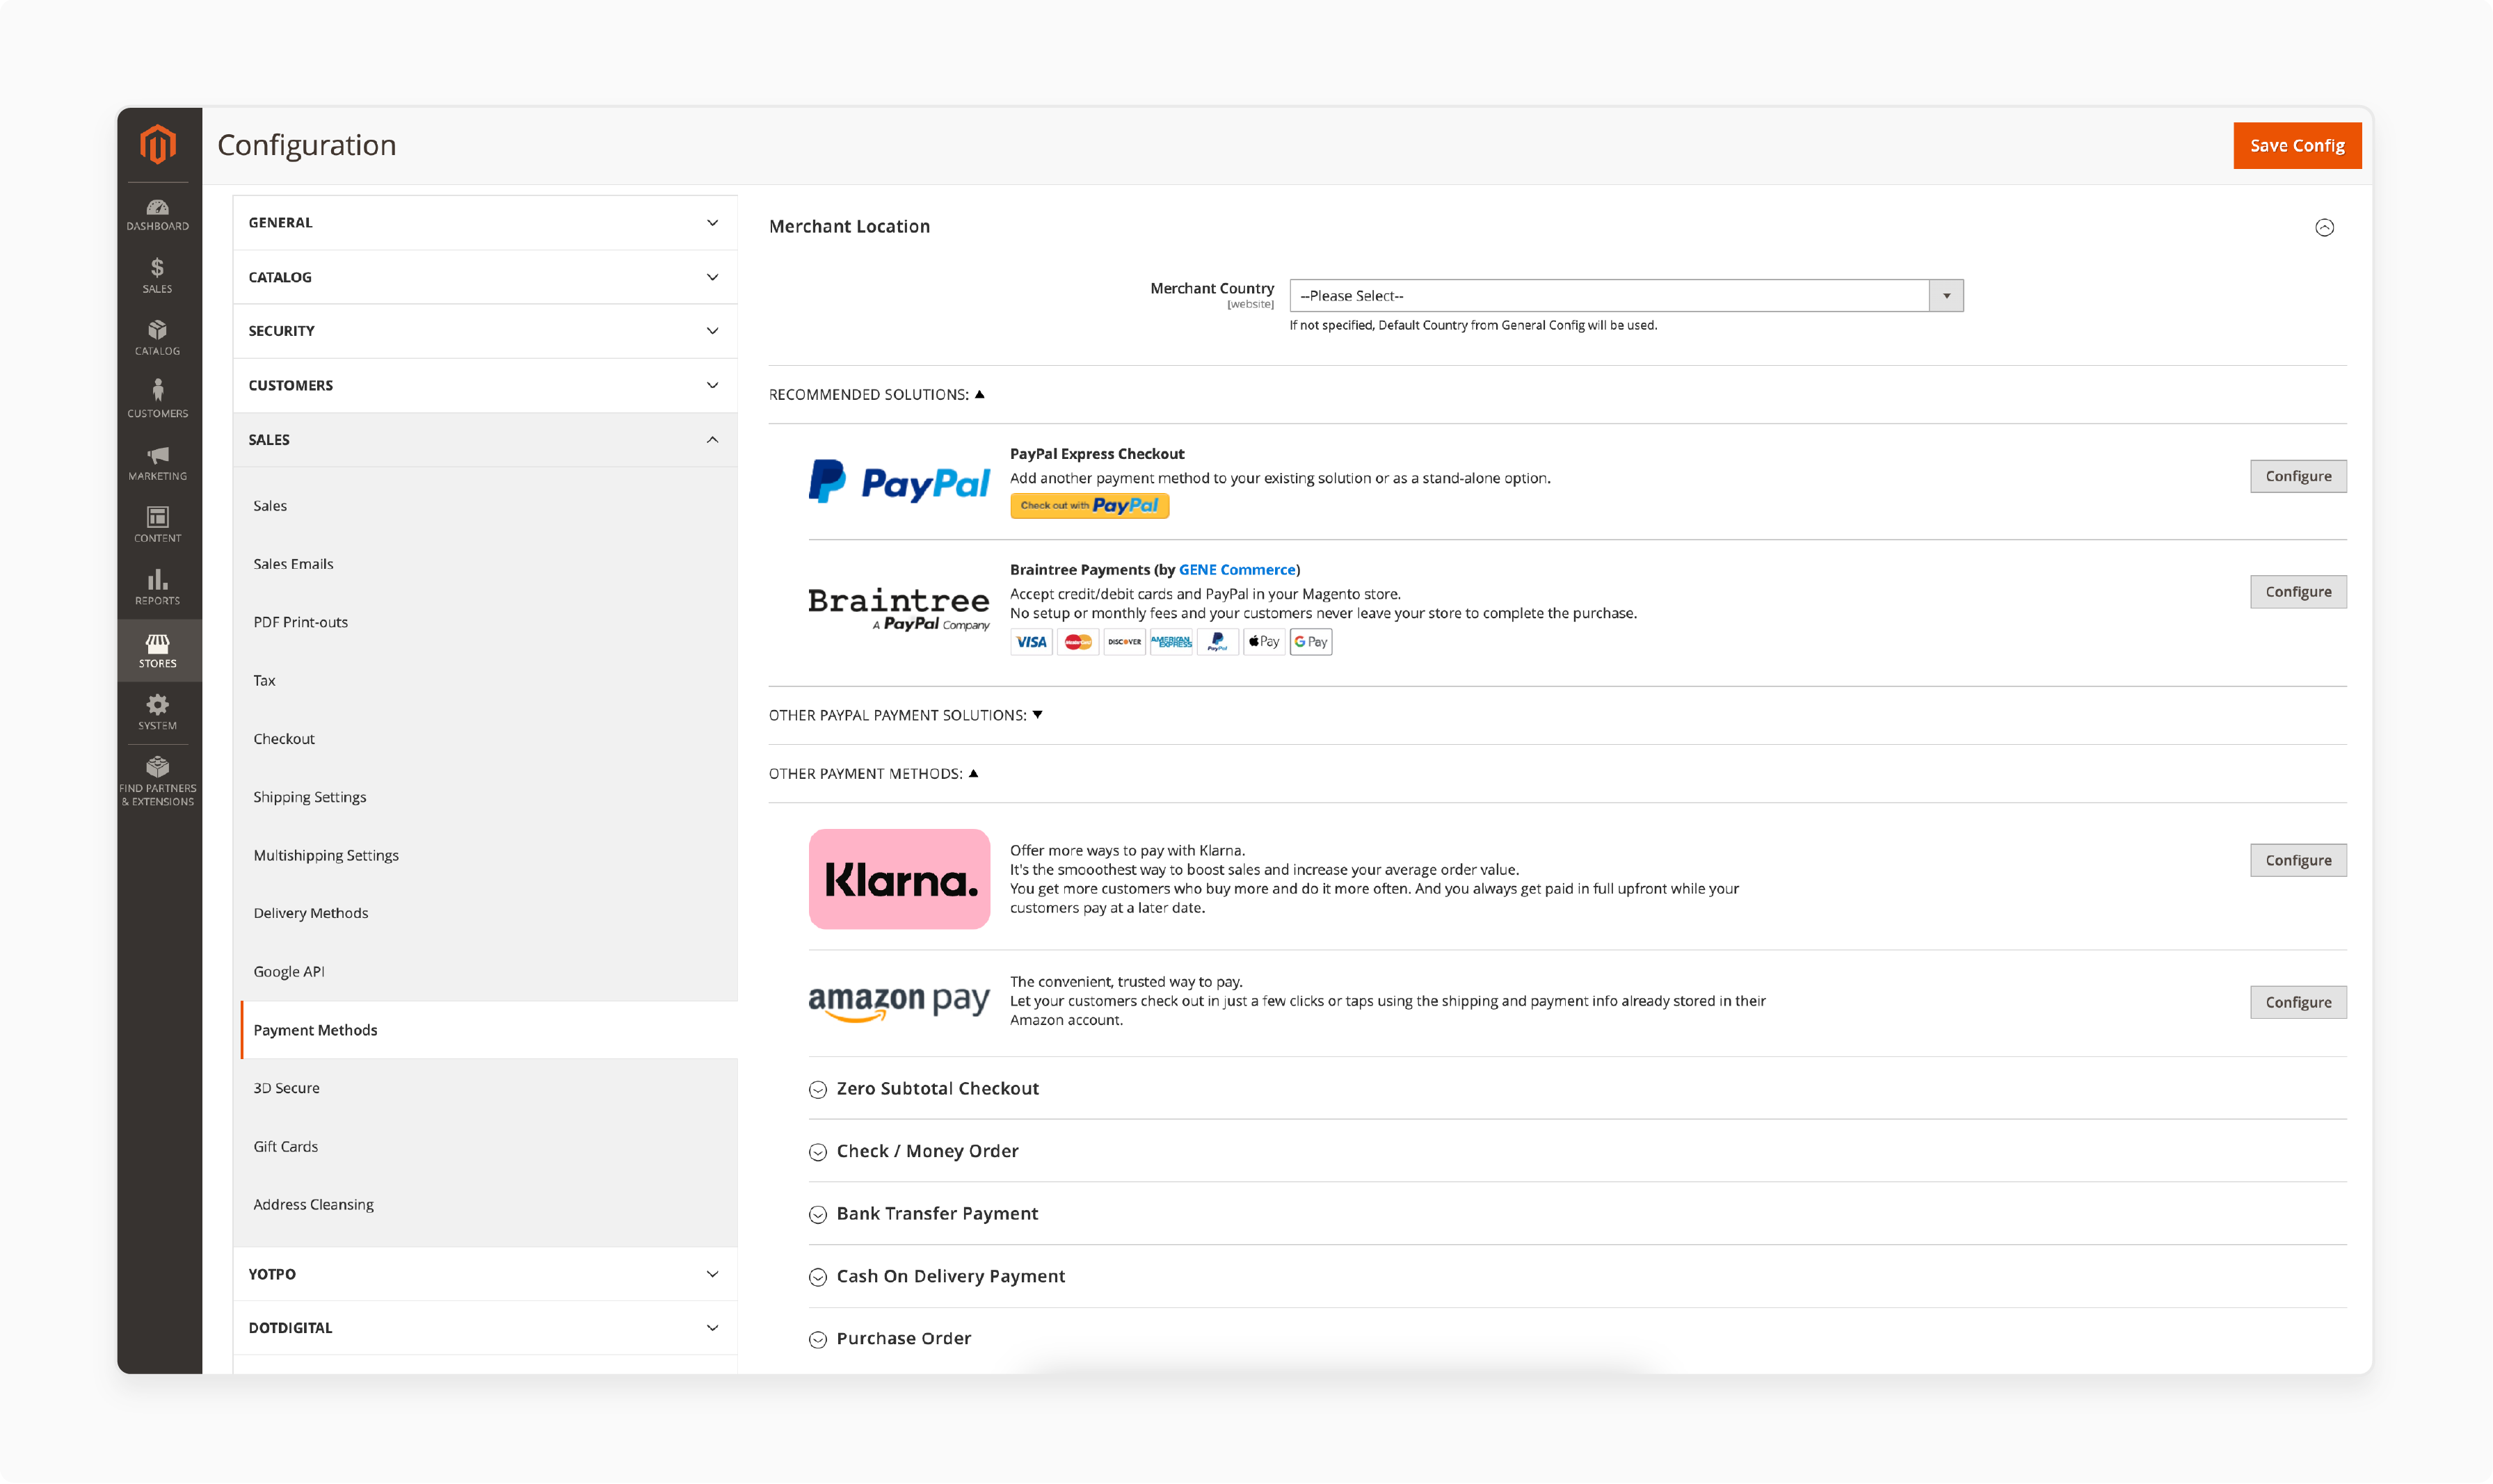Screen dimensions: 2493x1484
Task: Click the Apple Pay icon
Action: (x=1264, y=642)
